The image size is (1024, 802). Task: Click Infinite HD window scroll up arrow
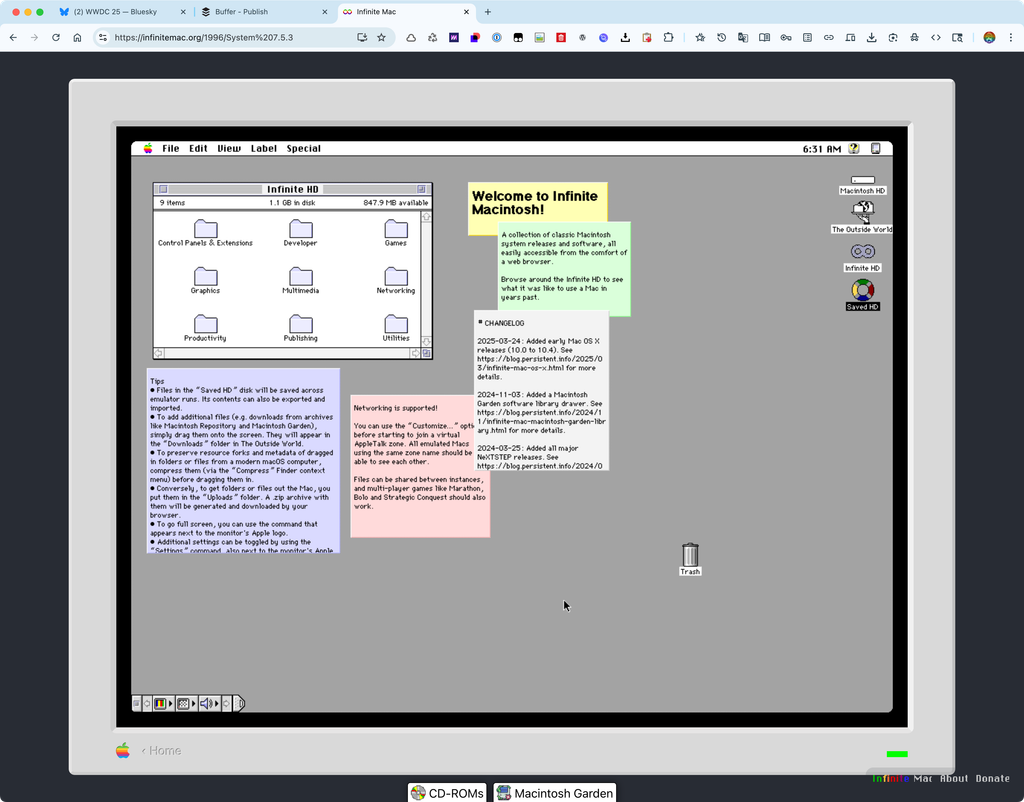coord(426,216)
